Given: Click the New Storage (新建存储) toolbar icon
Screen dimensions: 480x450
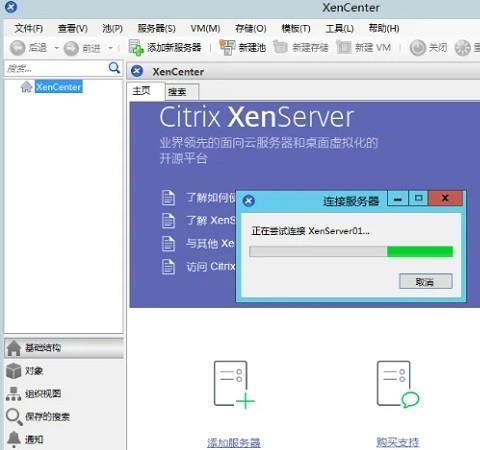Looking at the screenshot, I should coord(280,47).
